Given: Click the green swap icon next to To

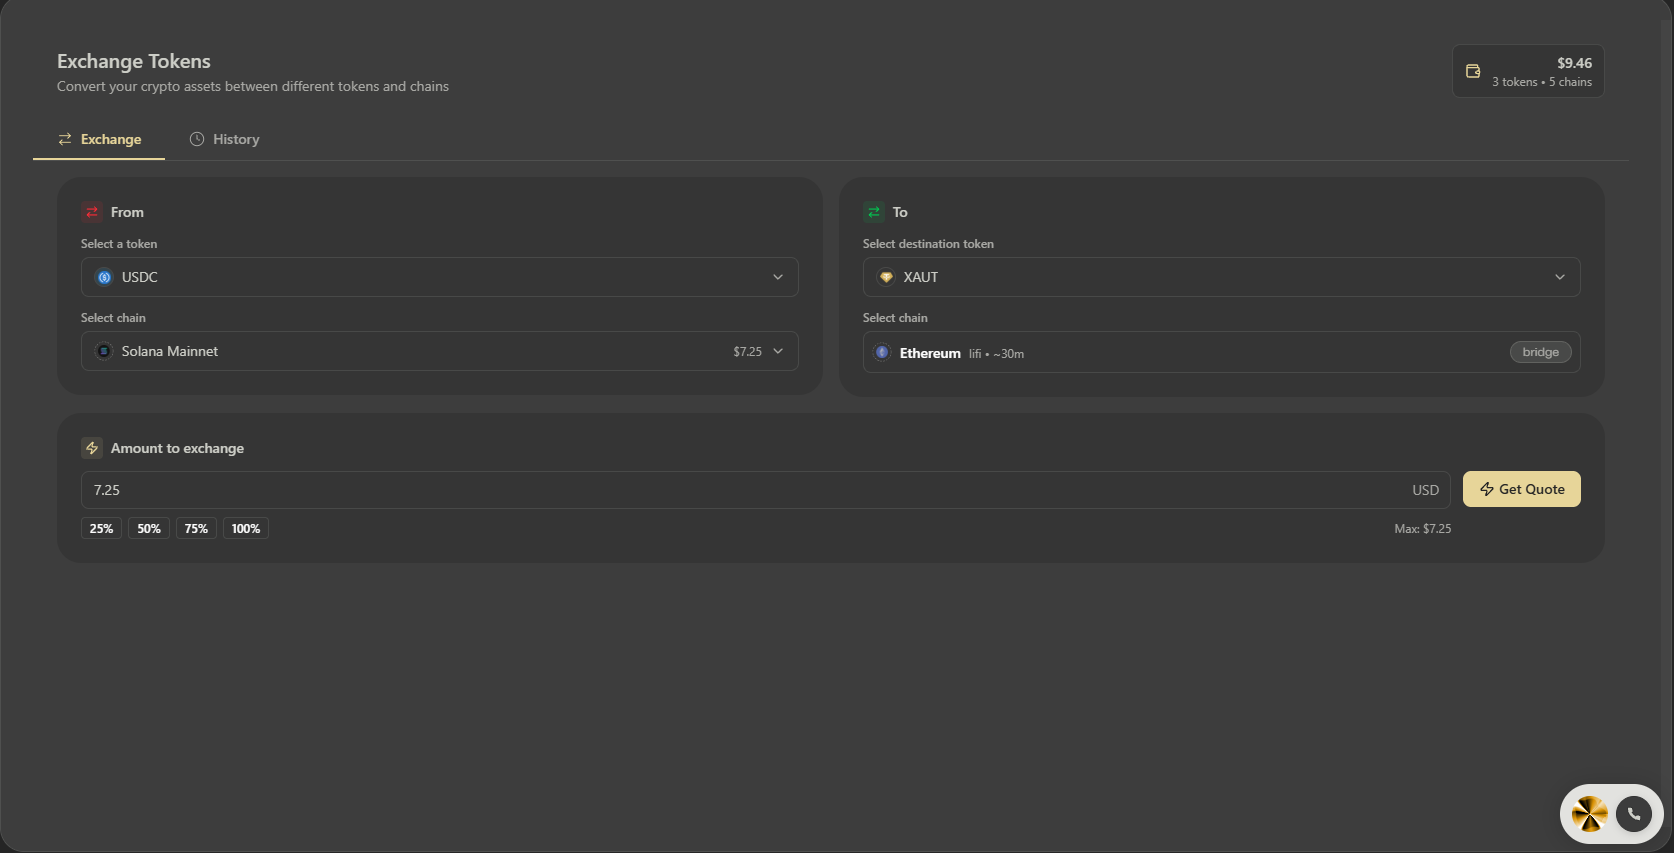Looking at the screenshot, I should [x=874, y=212].
